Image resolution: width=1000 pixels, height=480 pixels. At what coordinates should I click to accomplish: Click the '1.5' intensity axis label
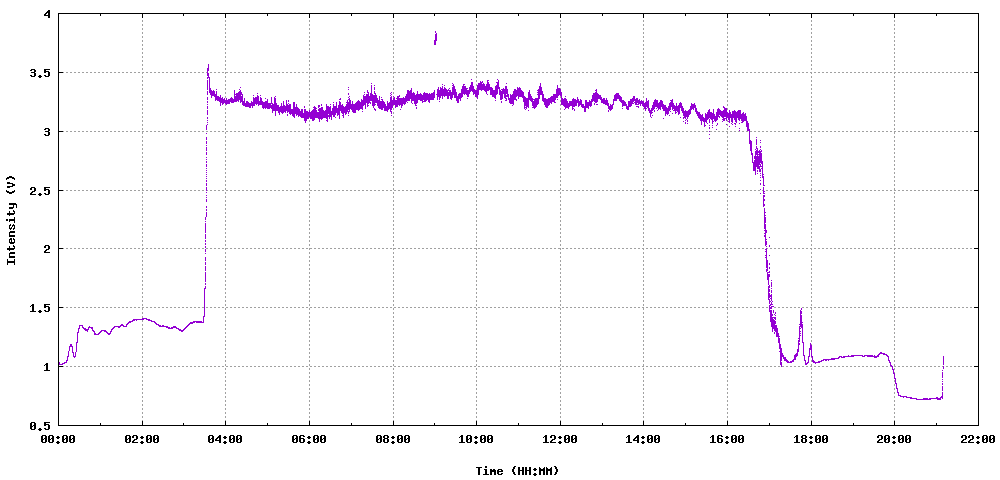coord(42,308)
